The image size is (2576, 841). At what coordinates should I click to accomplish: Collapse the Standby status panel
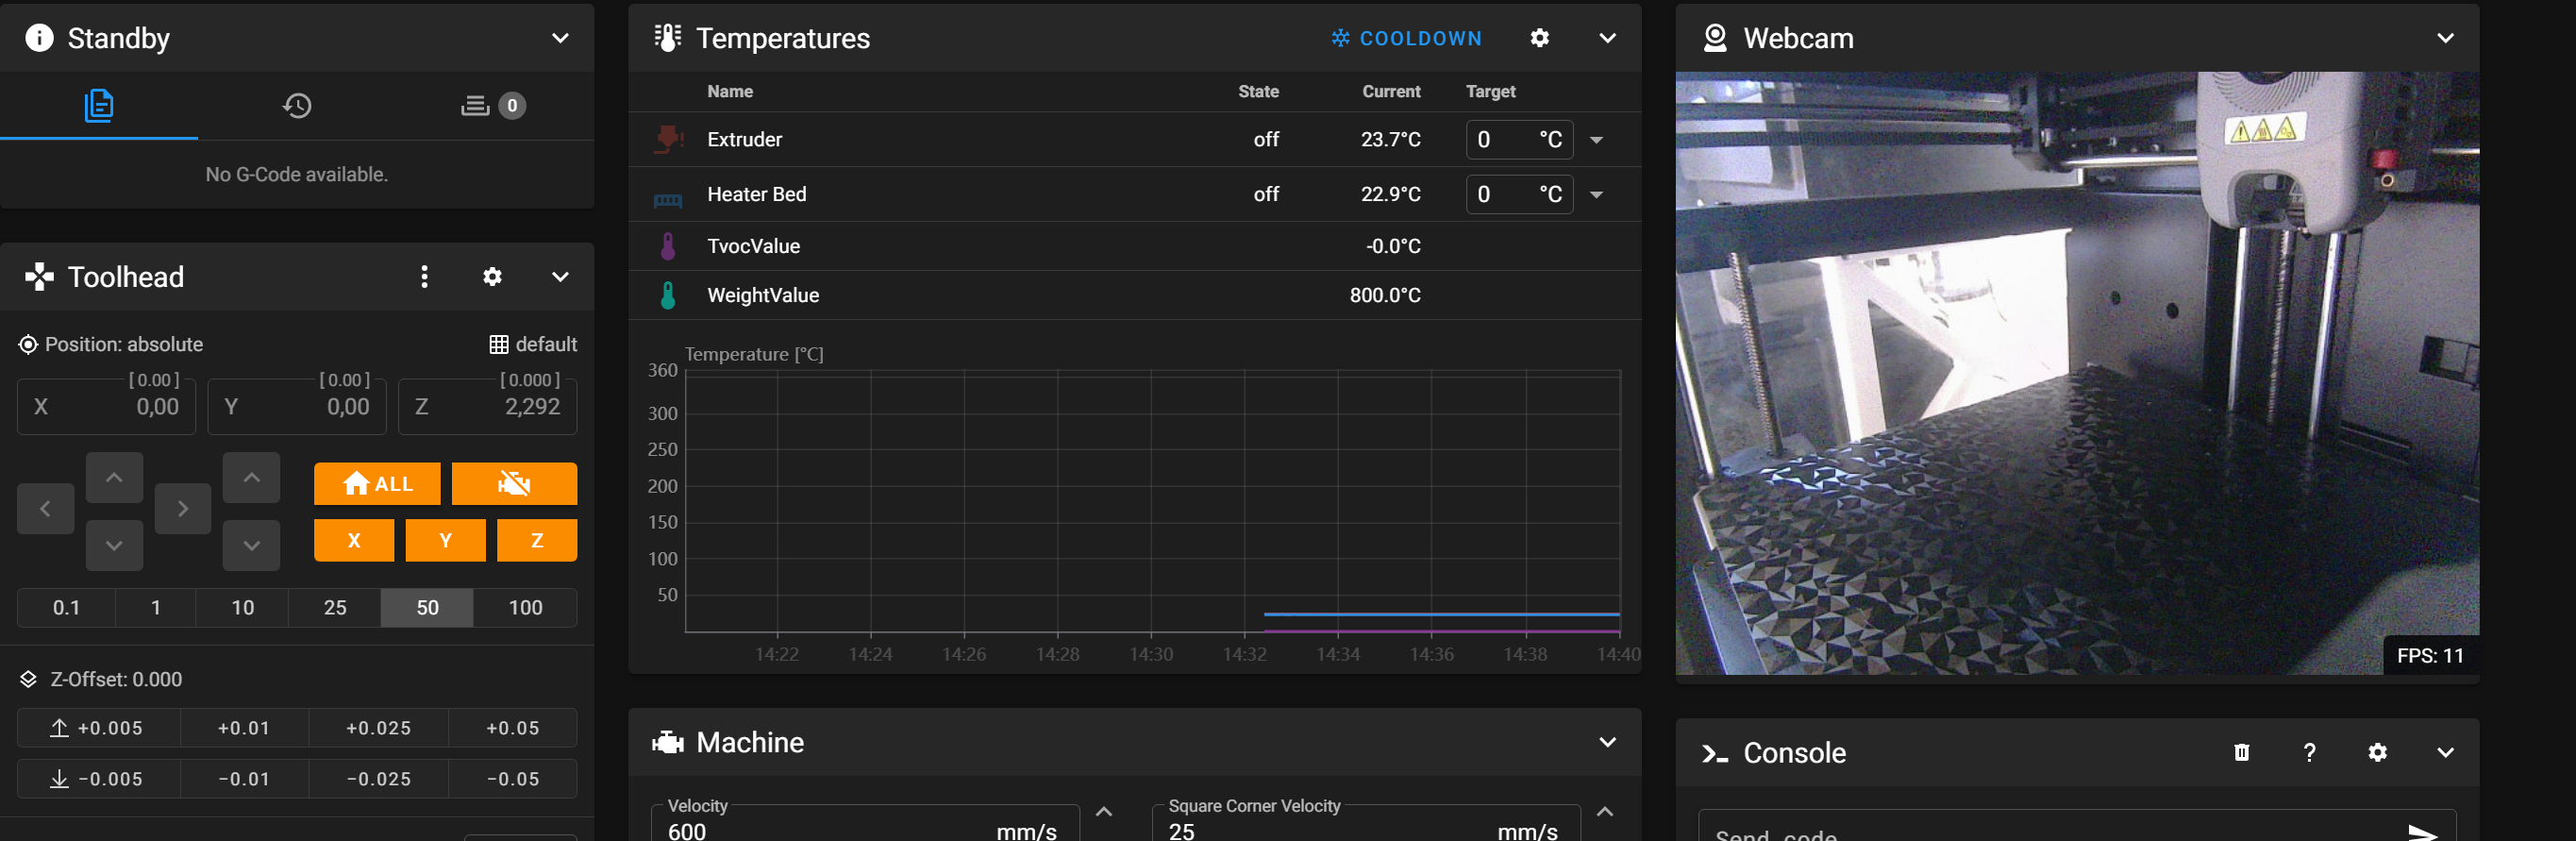pos(560,38)
